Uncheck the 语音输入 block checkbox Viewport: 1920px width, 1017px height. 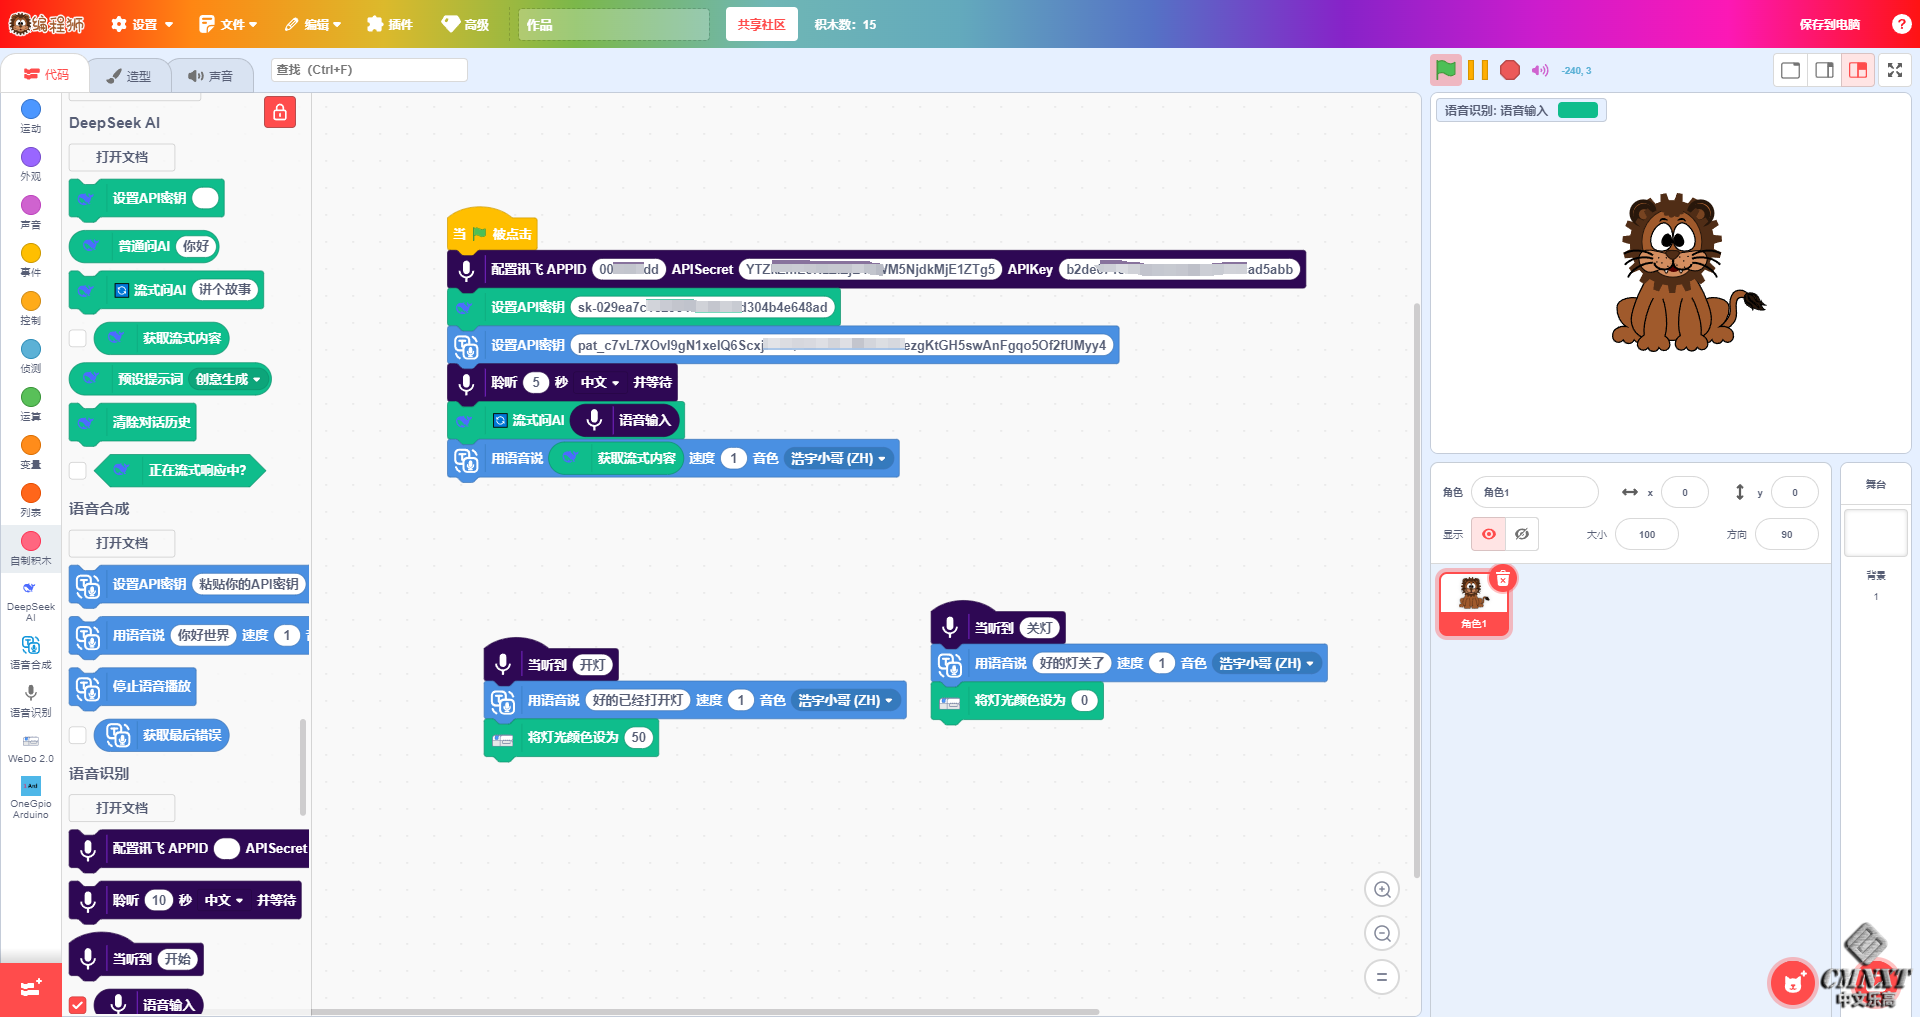pyautogui.click(x=78, y=1004)
